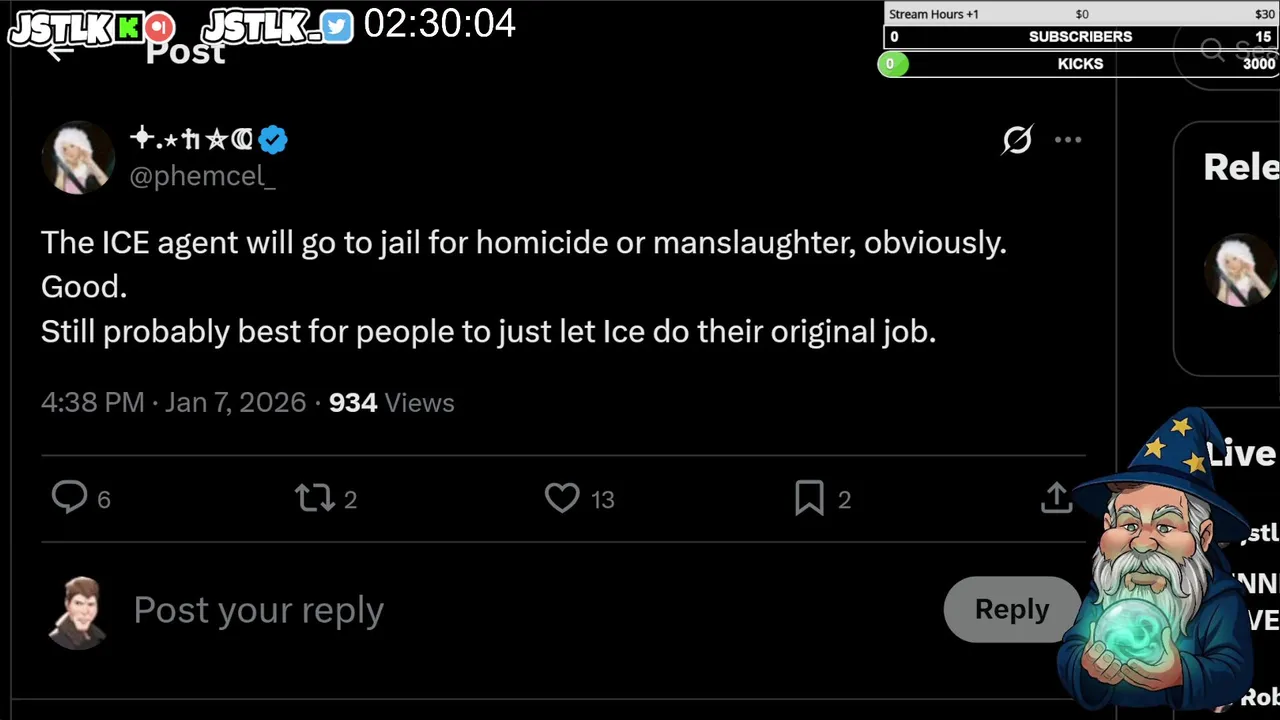
Task: Click the green Kicks progress bar
Action: point(893,64)
